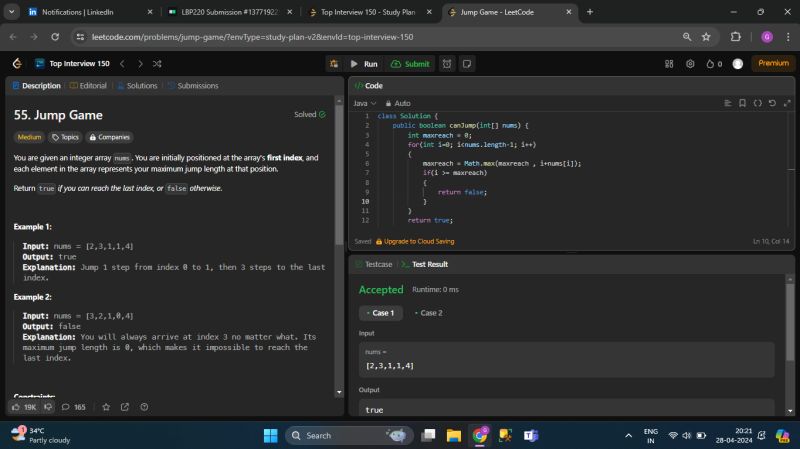The image size is (800, 449).
Task: Open the tab search dropdown arrow
Action: [11, 12]
